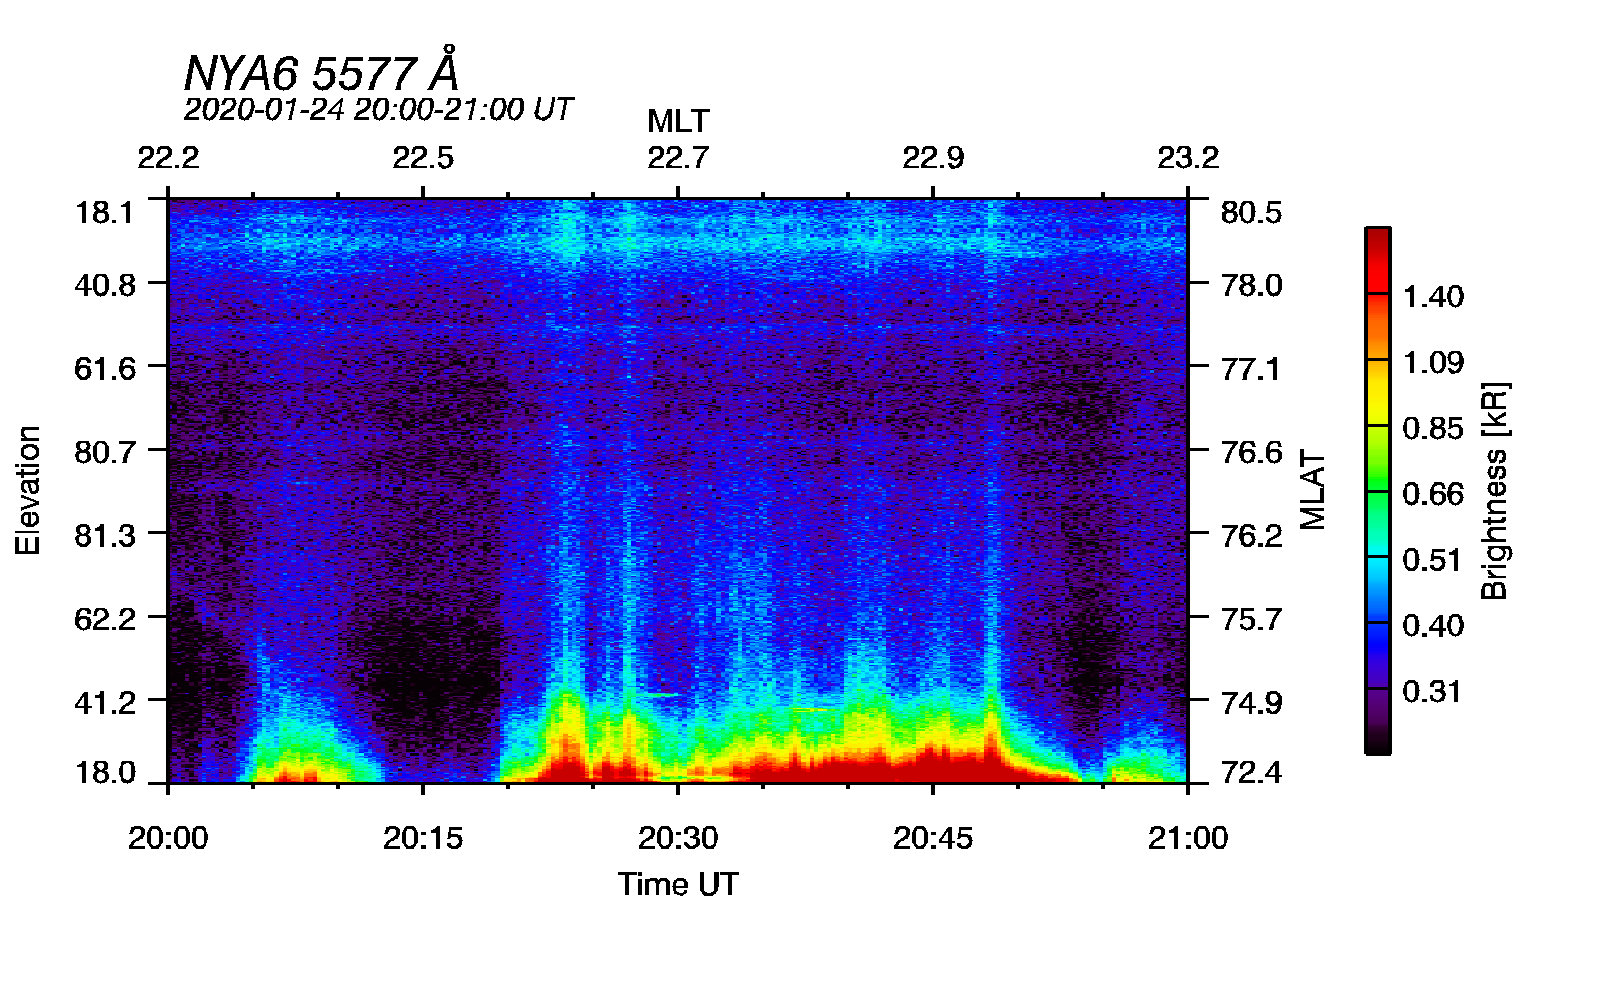Click colorbar value '0.51'

pyautogui.click(x=1433, y=560)
